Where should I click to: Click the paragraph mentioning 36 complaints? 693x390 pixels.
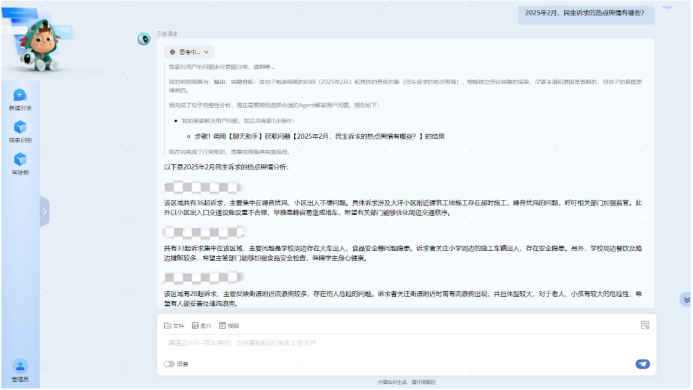point(403,208)
